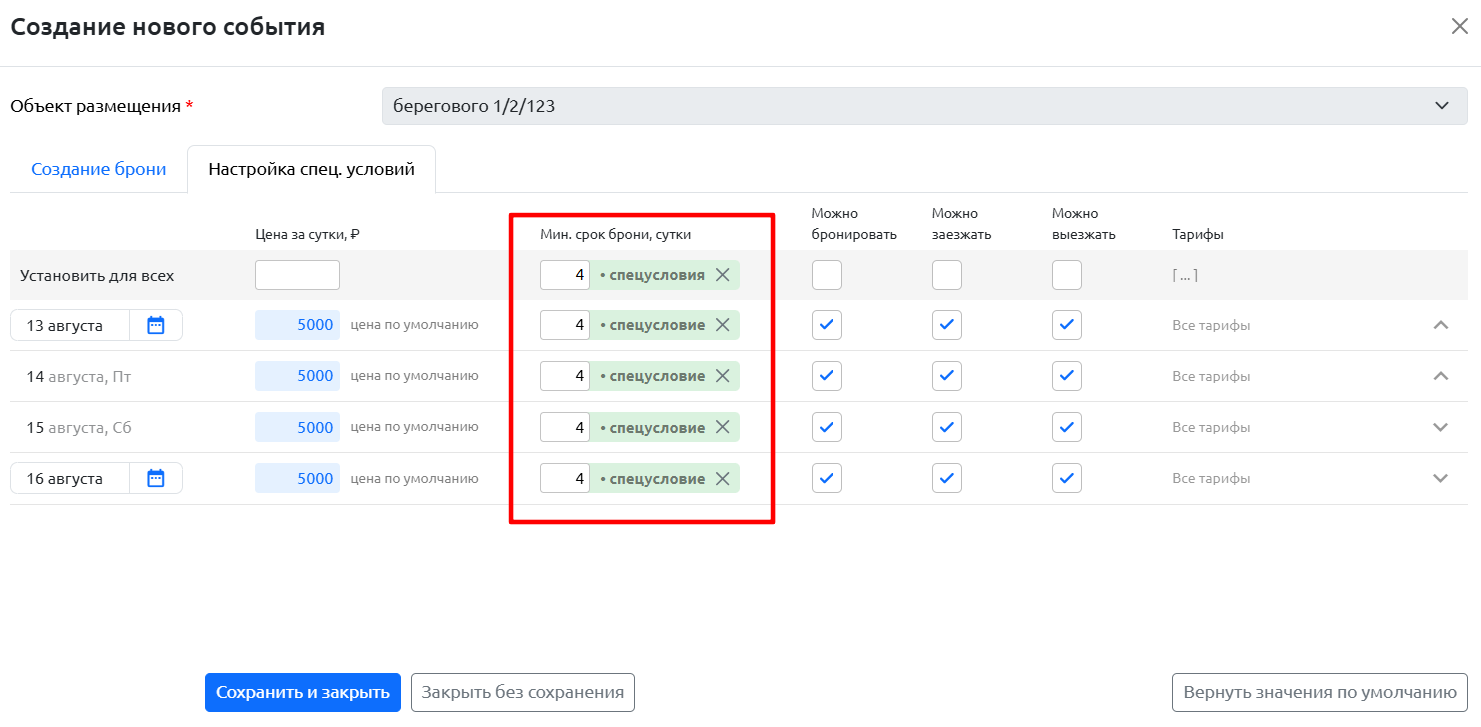Remove спецусловие tag in 13 августа row
The height and width of the screenshot is (727, 1481).
pyautogui.click(x=723, y=325)
